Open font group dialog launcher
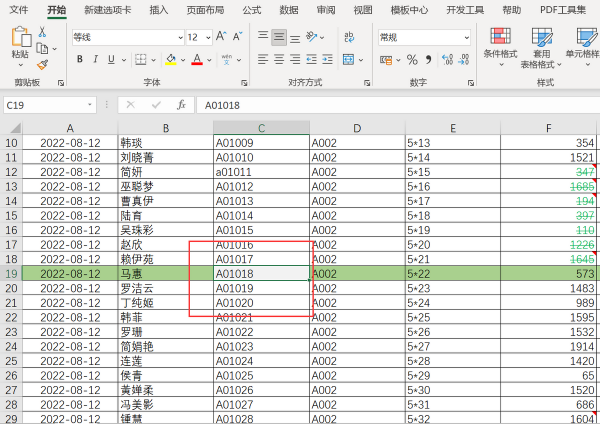The width and height of the screenshot is (600, 424). (x=244, y=83)
